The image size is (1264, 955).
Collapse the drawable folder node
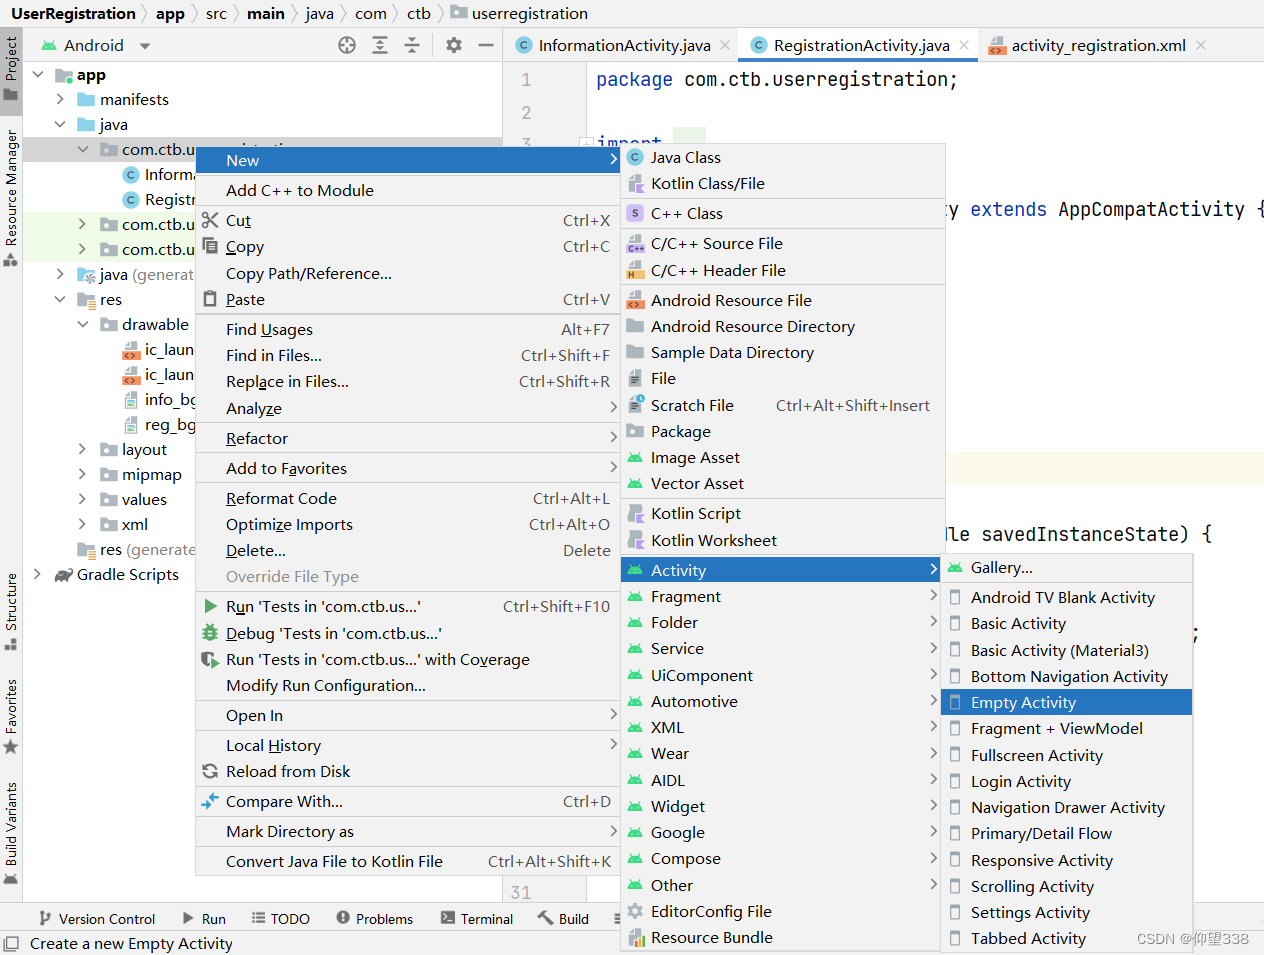point(83,324)
